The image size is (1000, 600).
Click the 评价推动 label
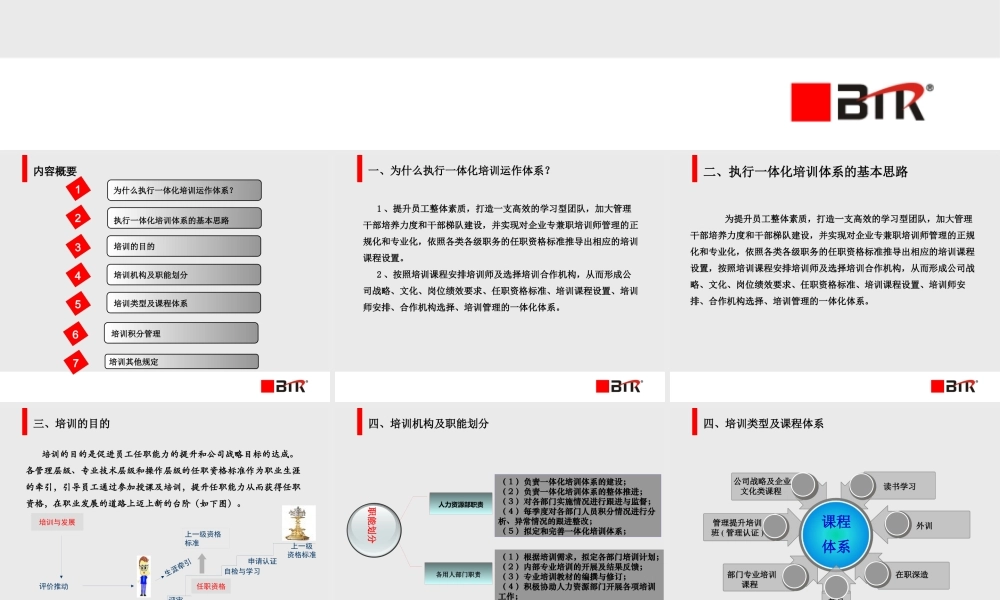pos(54,586)
